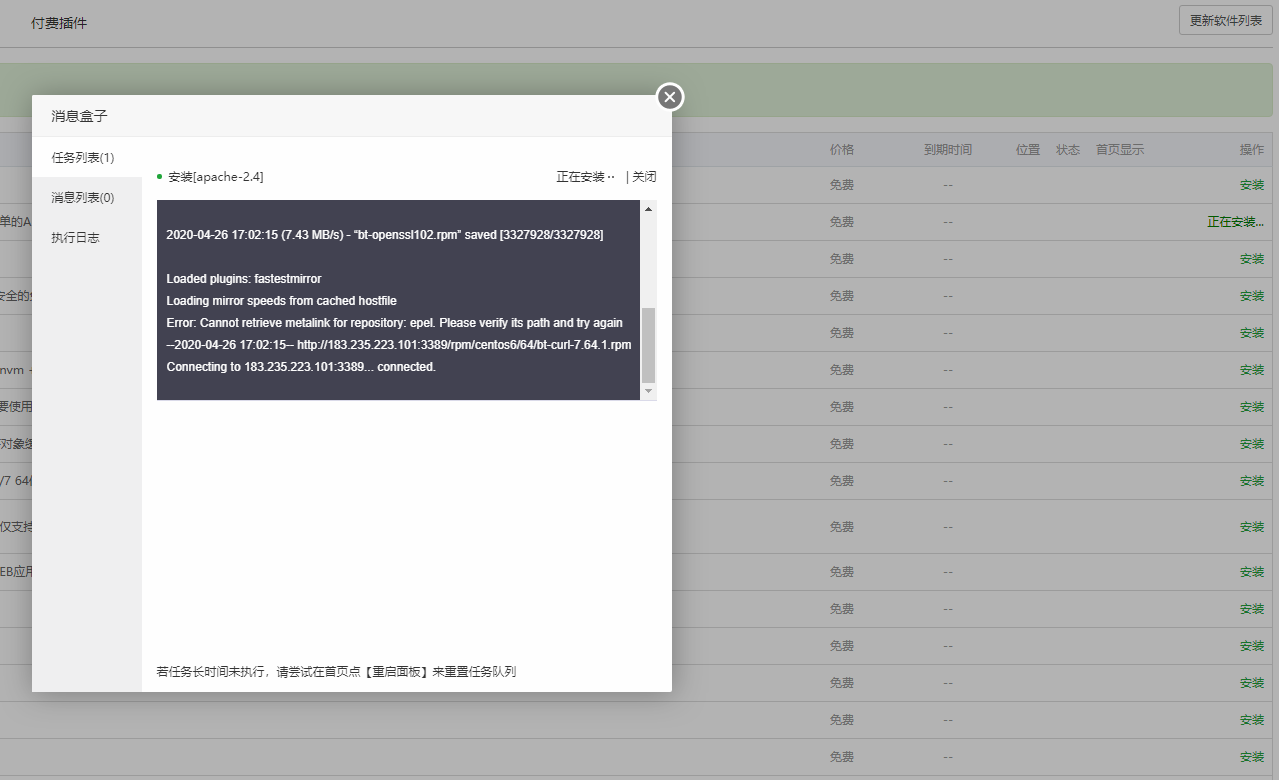Click the 正在安装... status in the operations column
Viewport: 1279px width, 780px height.
point(1235,222)
